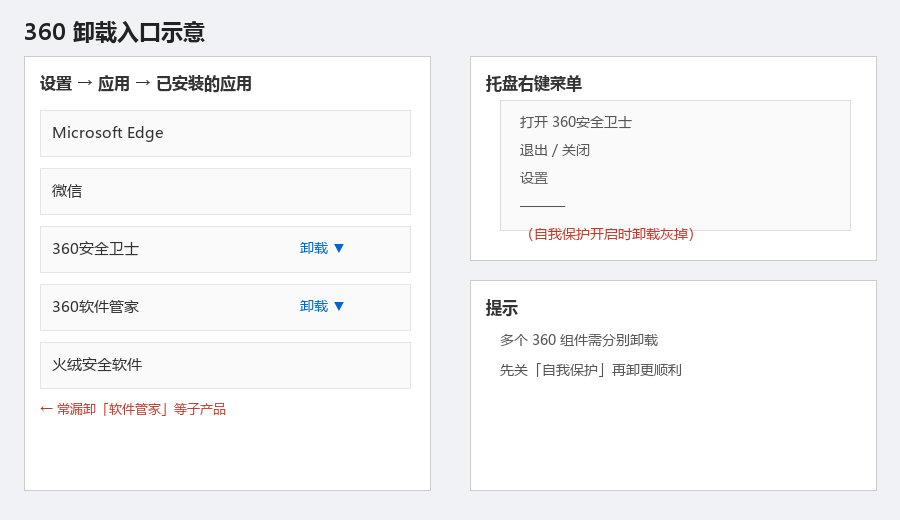The image size is (900, 520).
Task: Select the Microsoft Edge app row
Action: pyautogui.click(x=225, y=133)
